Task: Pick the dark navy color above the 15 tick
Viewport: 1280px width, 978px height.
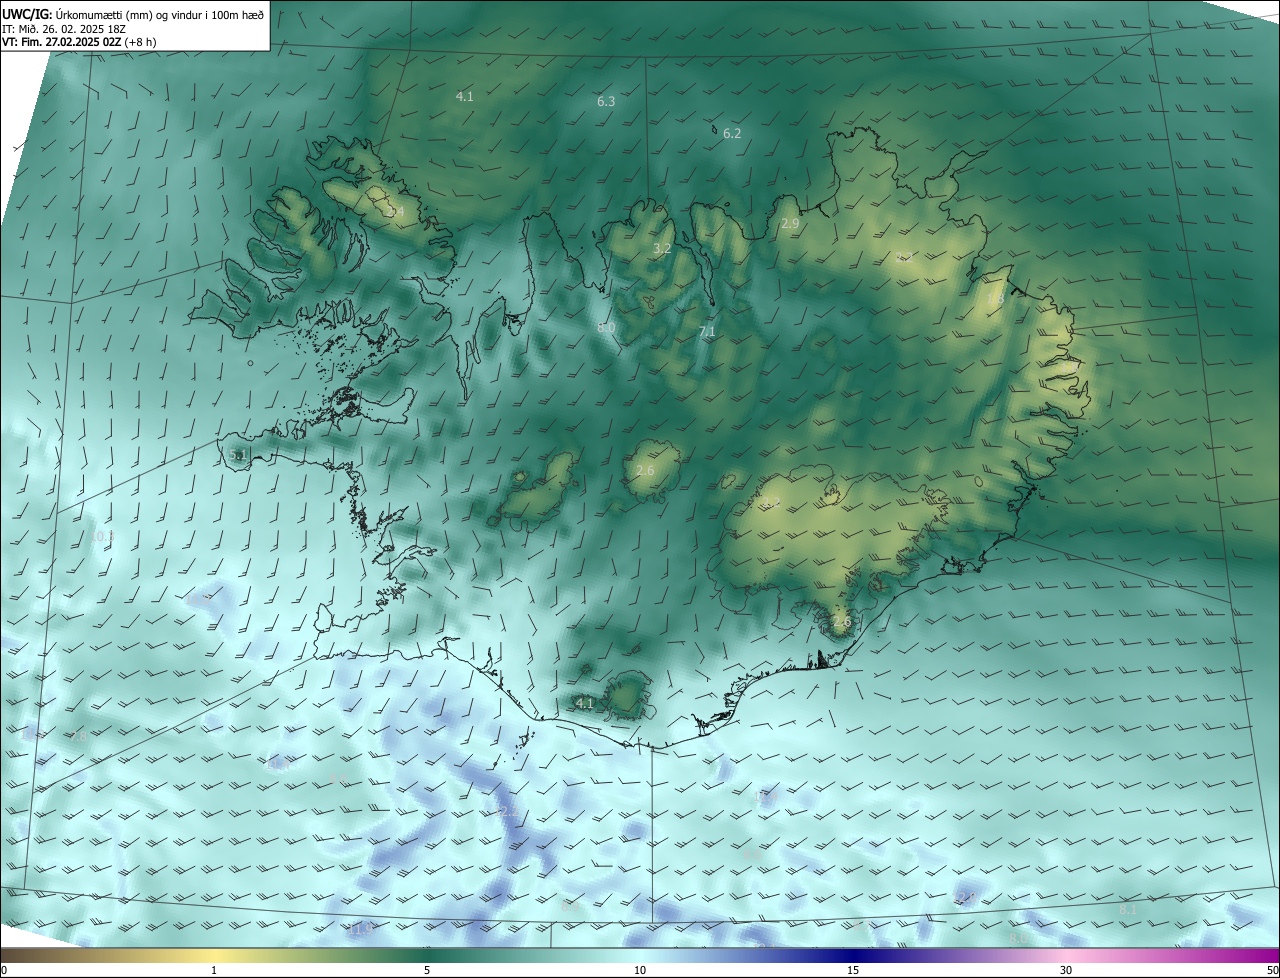Action: pyautogui.click(x=853, y=955)
